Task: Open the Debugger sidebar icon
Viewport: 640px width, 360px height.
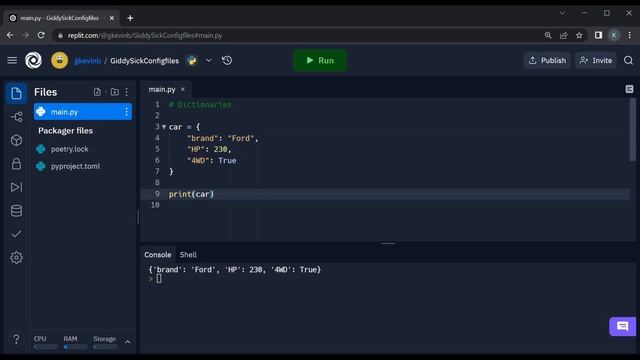Action: coord(16,187)
